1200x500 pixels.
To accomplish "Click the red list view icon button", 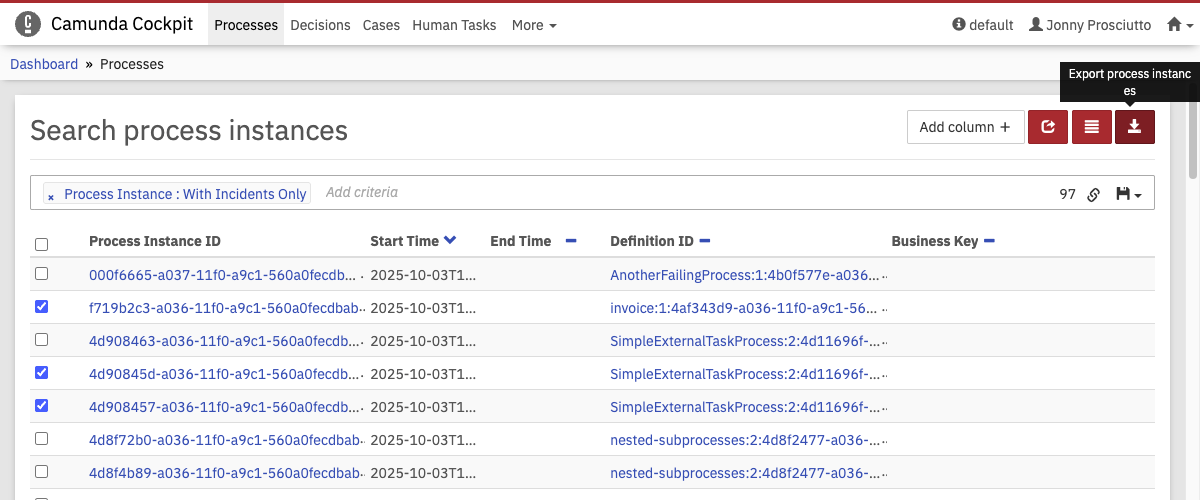I will 1091,127.
